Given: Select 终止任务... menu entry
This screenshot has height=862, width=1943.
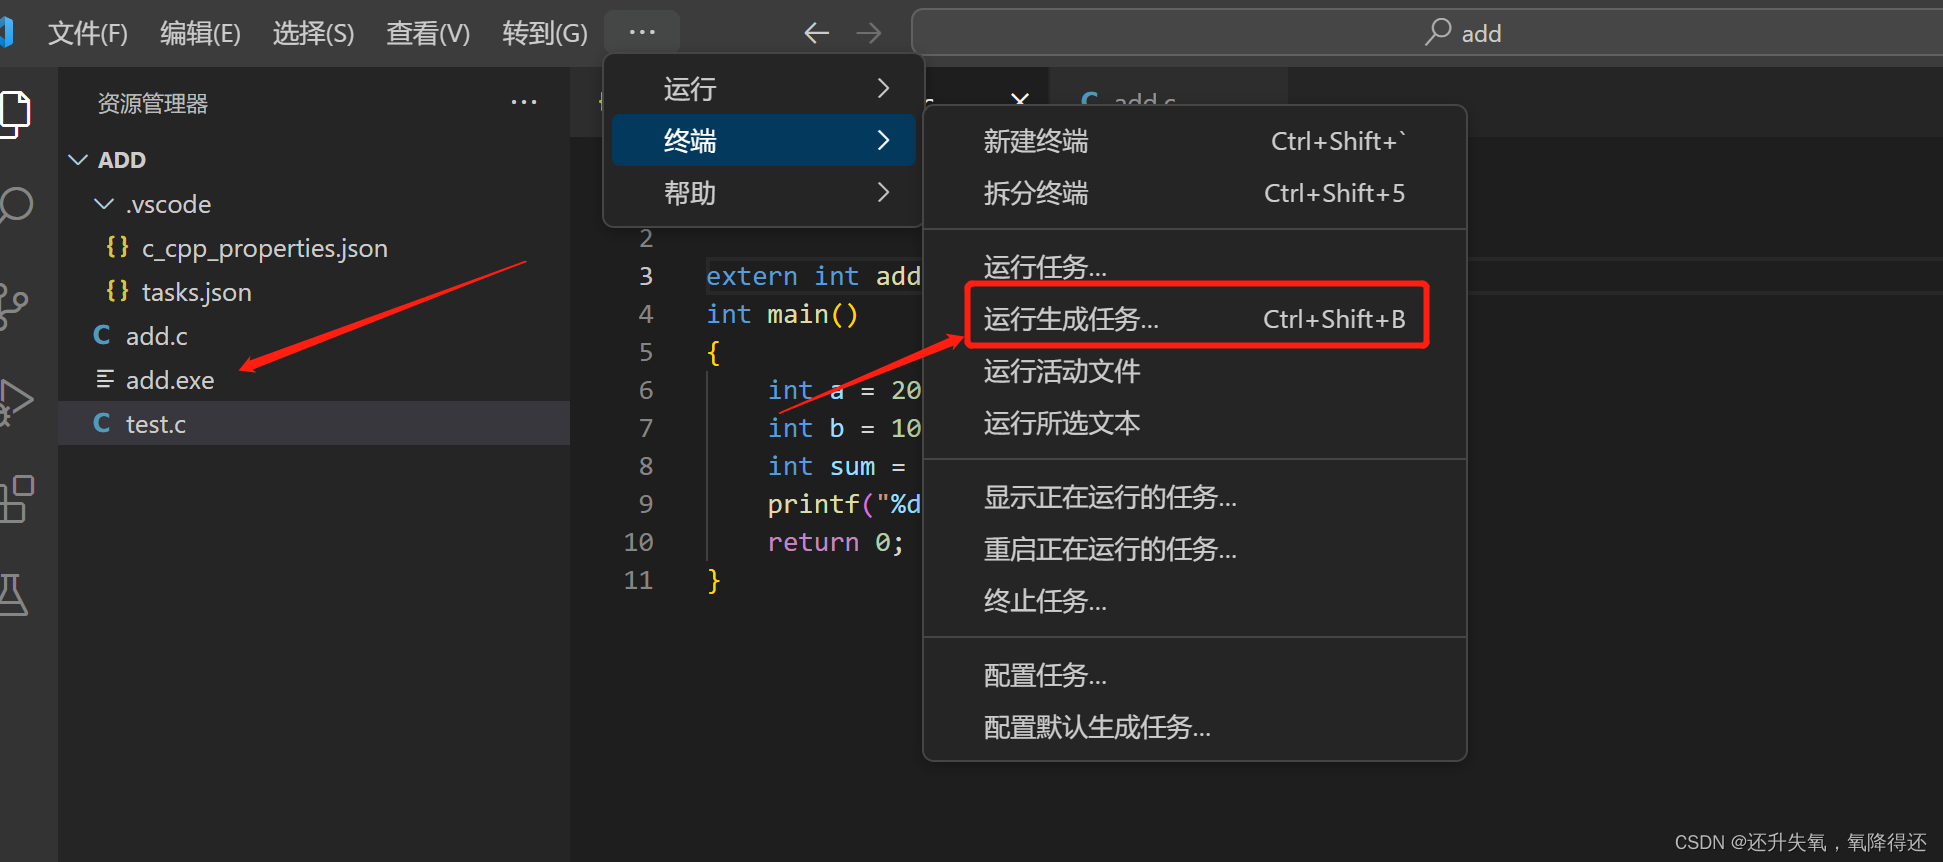Looking at the screenshot, I should pos(1195,601).
